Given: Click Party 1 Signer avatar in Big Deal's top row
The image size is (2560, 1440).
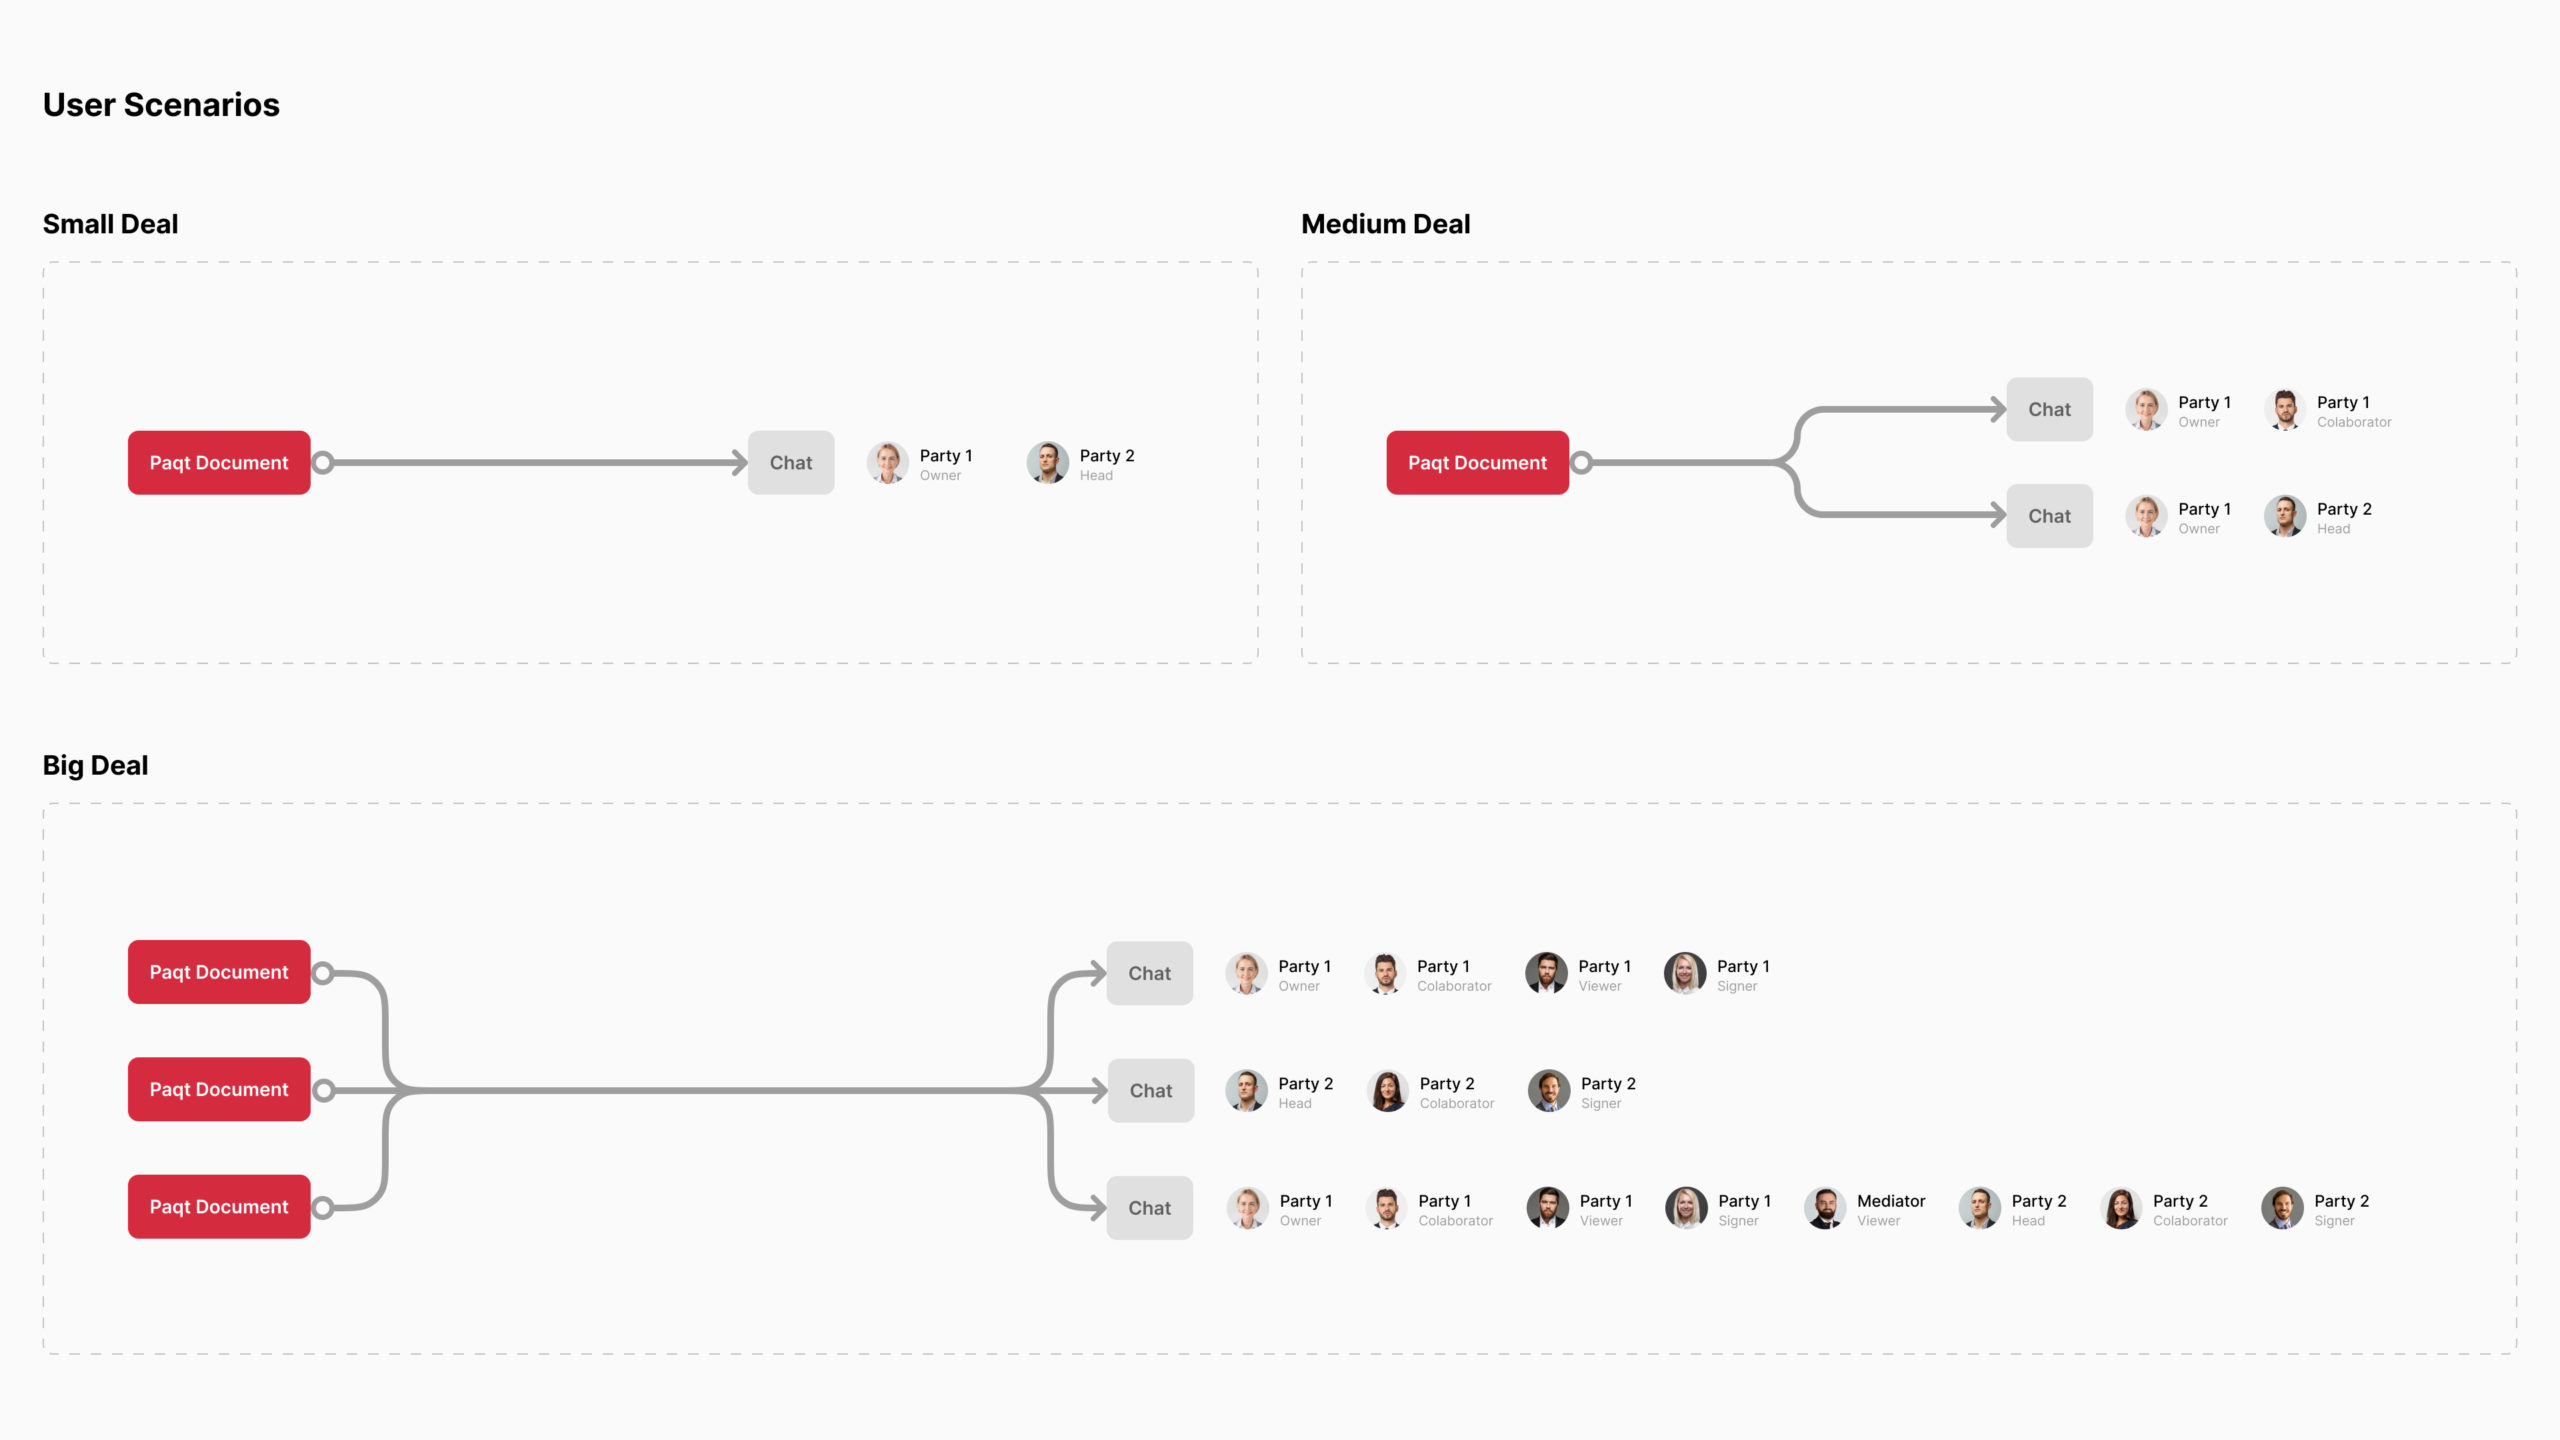Looking at the screenshot, I should tap(1685, 973).
